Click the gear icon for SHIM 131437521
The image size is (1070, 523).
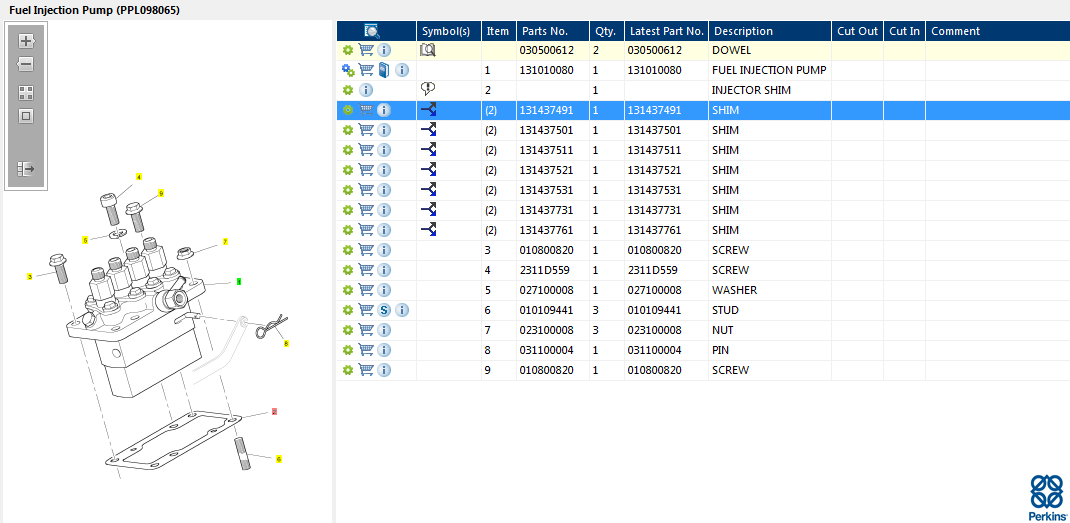click(348, 170)
